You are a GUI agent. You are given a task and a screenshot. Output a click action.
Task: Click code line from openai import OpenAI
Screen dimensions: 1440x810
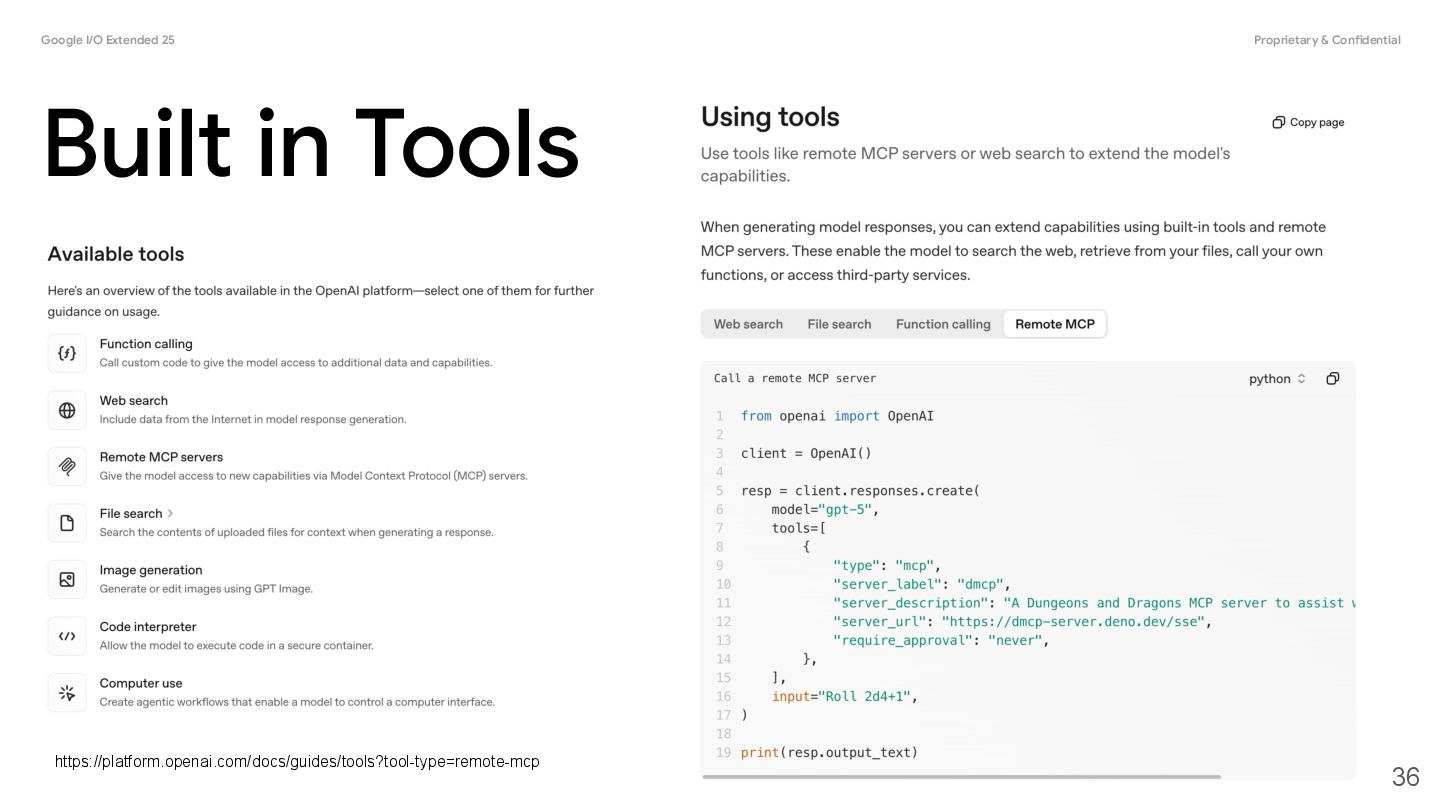click(837, 416)
